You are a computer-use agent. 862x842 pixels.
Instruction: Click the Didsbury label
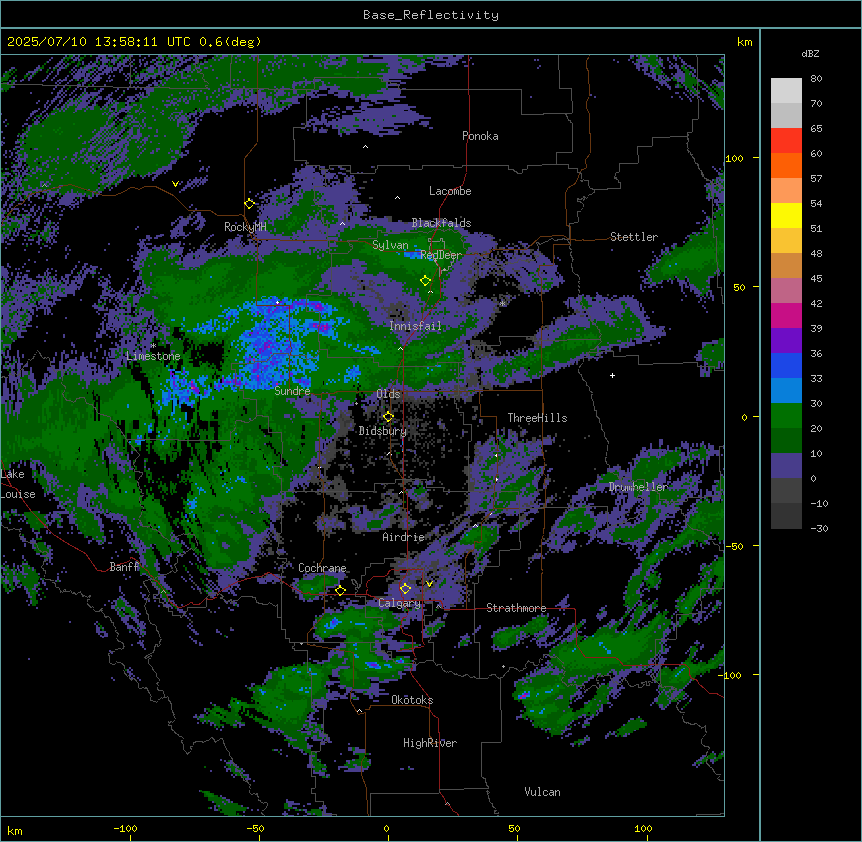(383, 431)
